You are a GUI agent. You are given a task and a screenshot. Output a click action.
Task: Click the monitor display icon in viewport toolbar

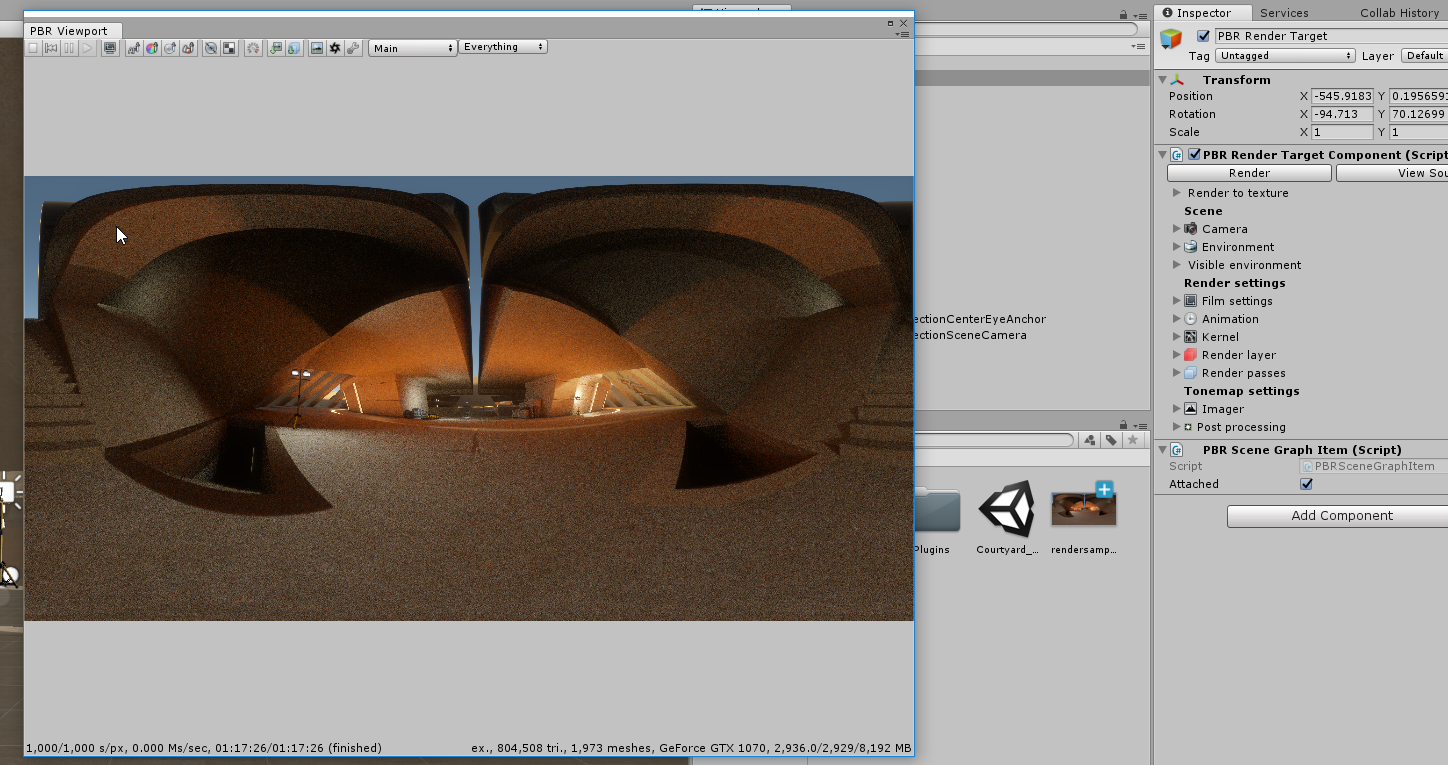(110, 48)
